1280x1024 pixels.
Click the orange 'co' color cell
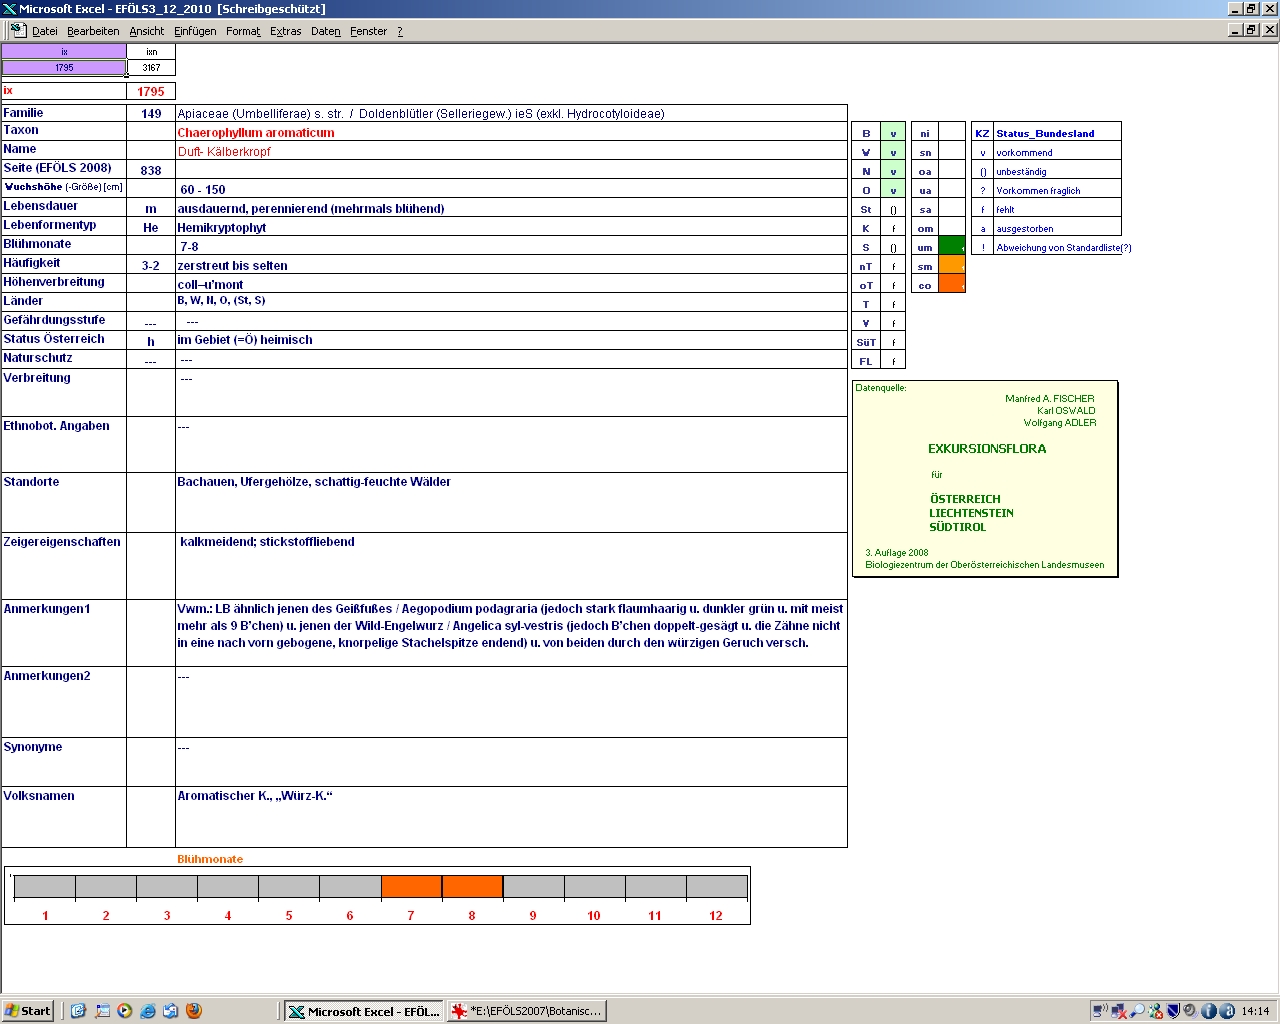tap(952, 285)
